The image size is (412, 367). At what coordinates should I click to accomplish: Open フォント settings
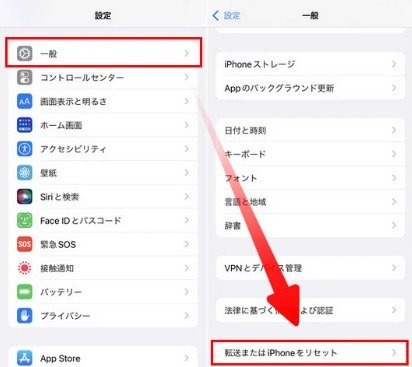point(310,178)
